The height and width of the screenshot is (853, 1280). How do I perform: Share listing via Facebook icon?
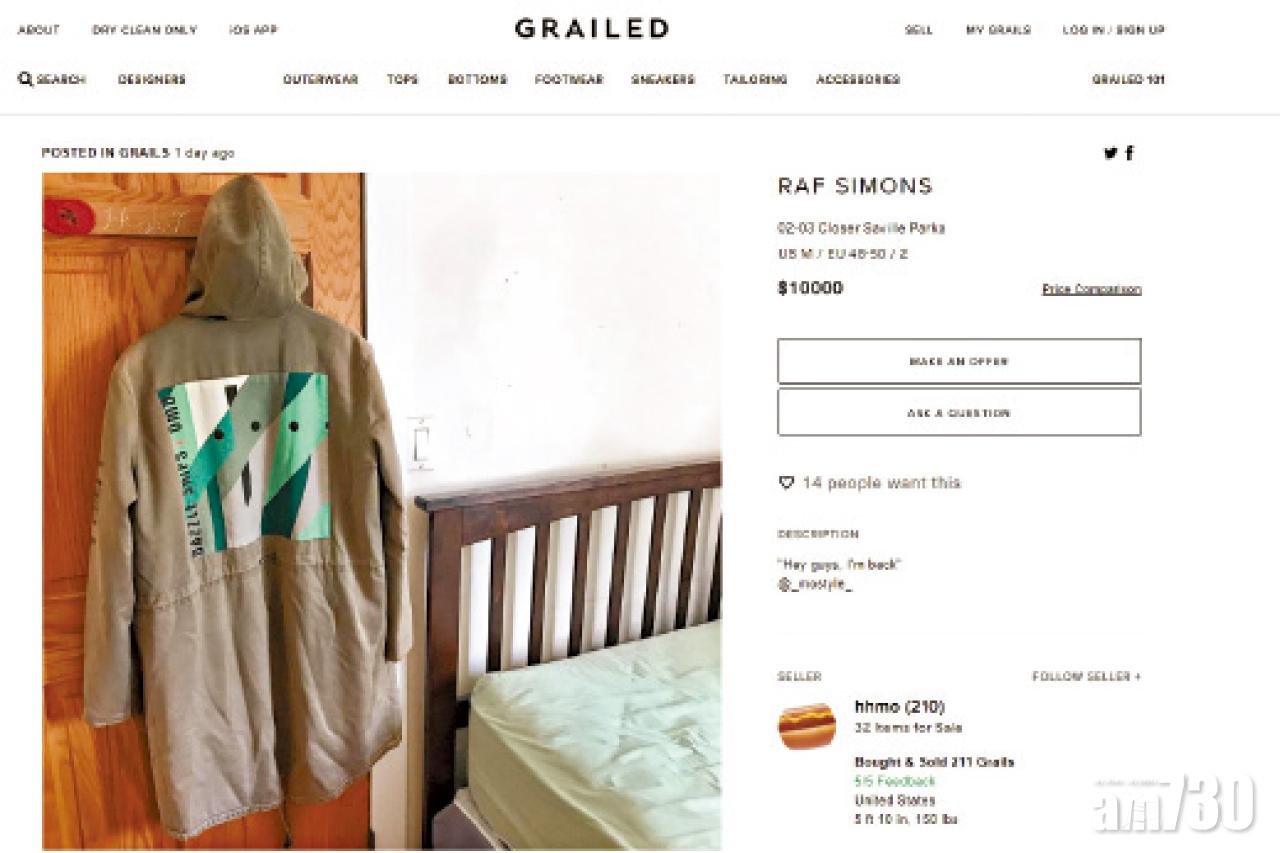(1130, 153)
